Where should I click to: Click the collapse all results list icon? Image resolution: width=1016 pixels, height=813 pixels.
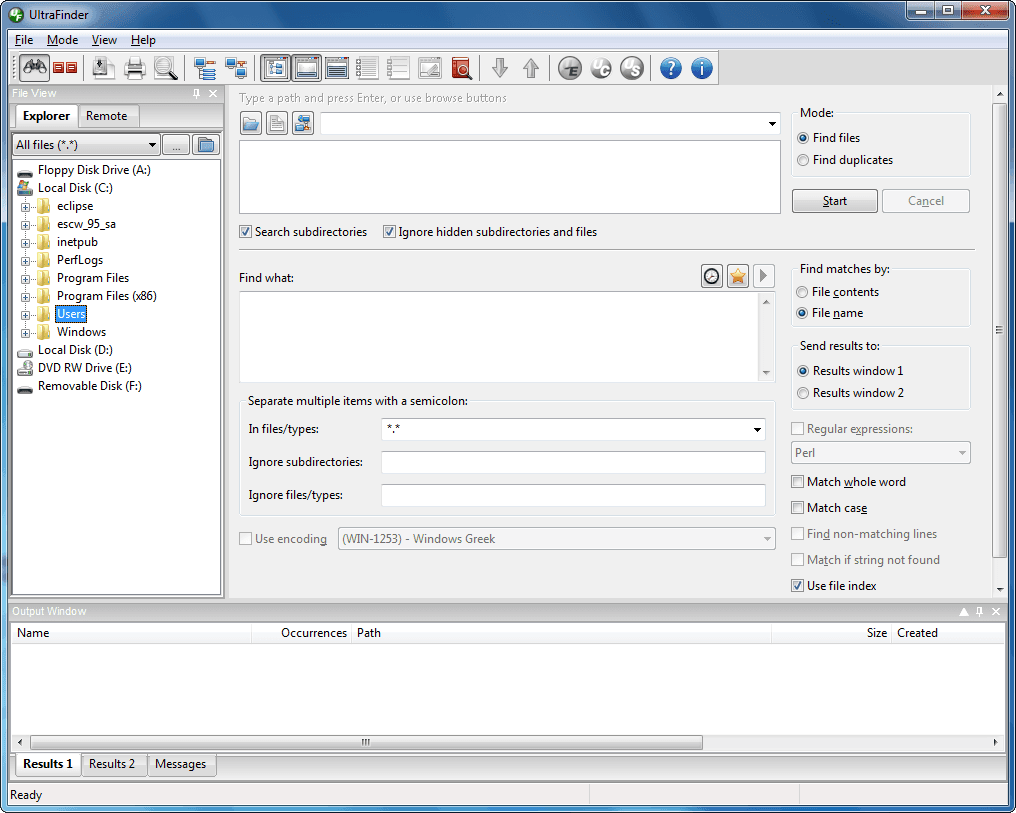[398, 67]
